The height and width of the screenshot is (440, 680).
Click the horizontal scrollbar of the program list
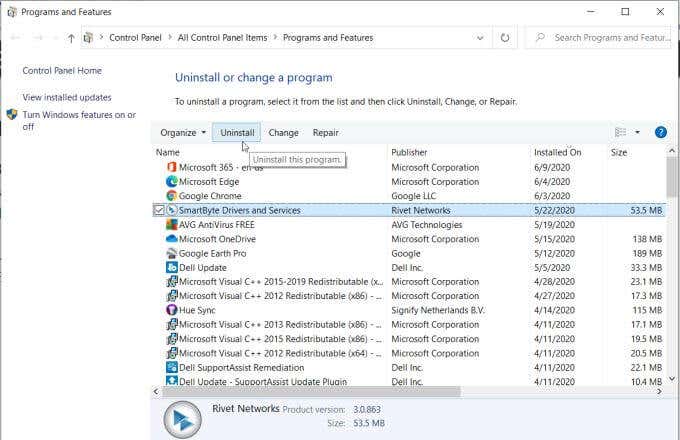[x=311, y=391]
